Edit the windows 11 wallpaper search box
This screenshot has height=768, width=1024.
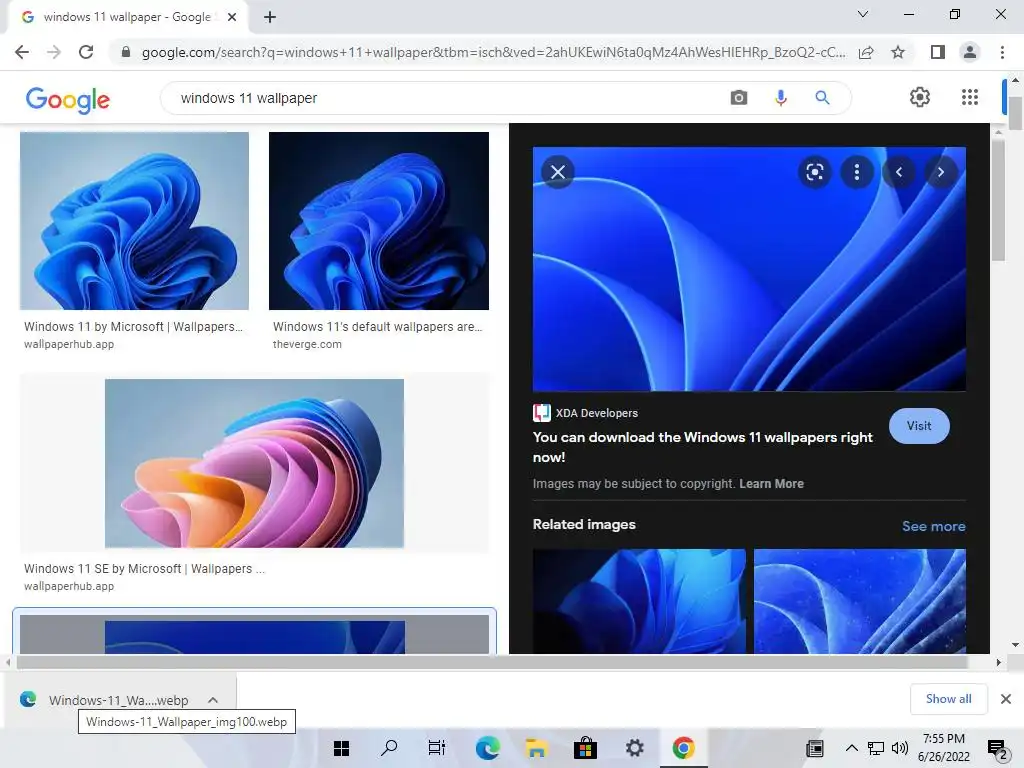[x=444, y=98]
